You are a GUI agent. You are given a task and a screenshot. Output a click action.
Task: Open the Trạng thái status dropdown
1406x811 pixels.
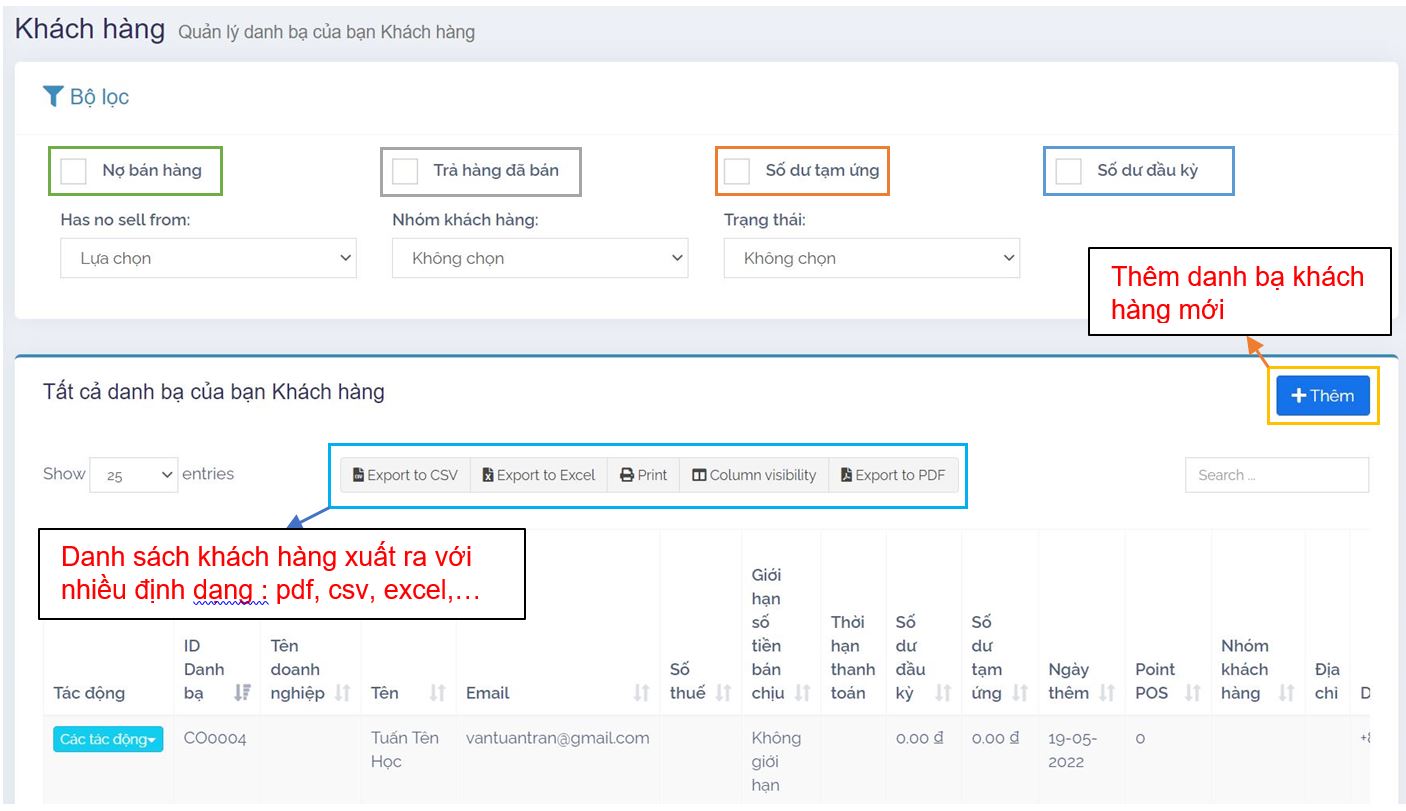point(871,258)
